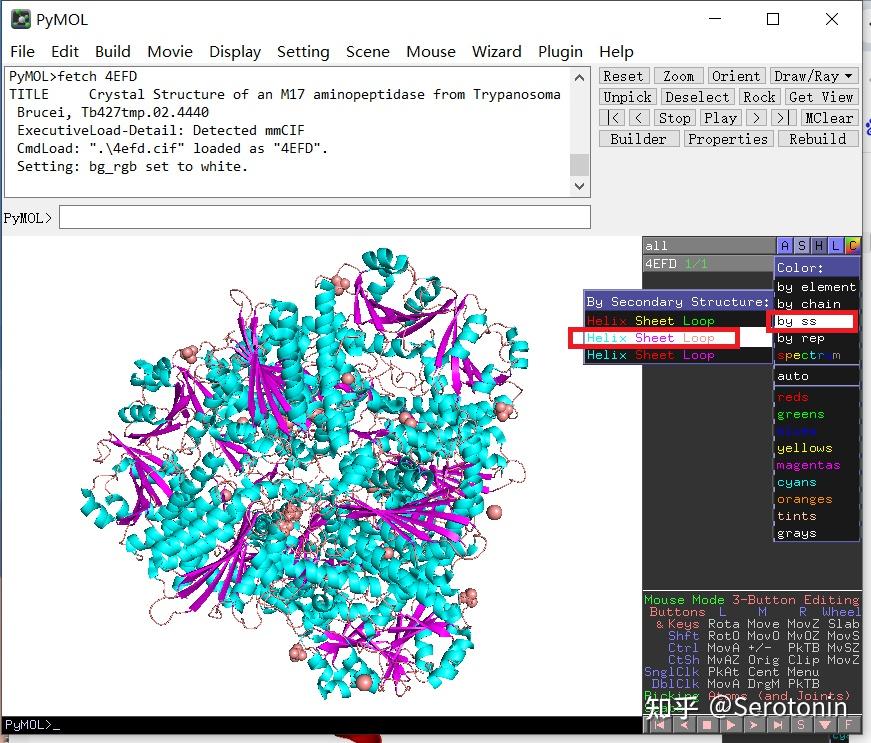The height and width of the screenshot is (743, 871).
Task: Click the MClear button
Action: coord(829,118)
